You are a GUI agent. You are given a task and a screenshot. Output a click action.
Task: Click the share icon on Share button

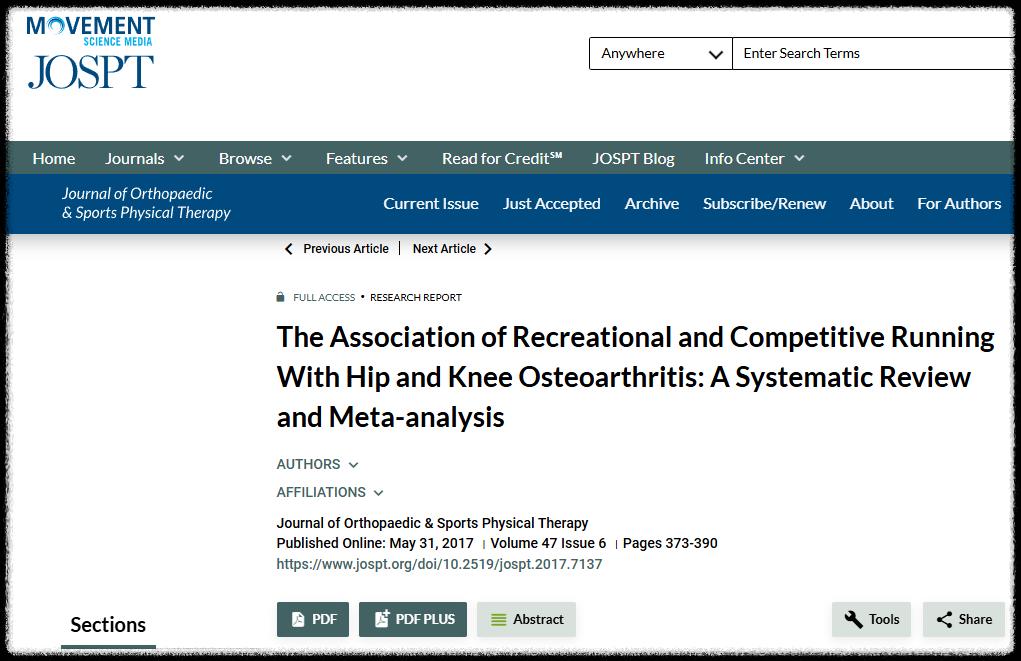tap(944, 619)
